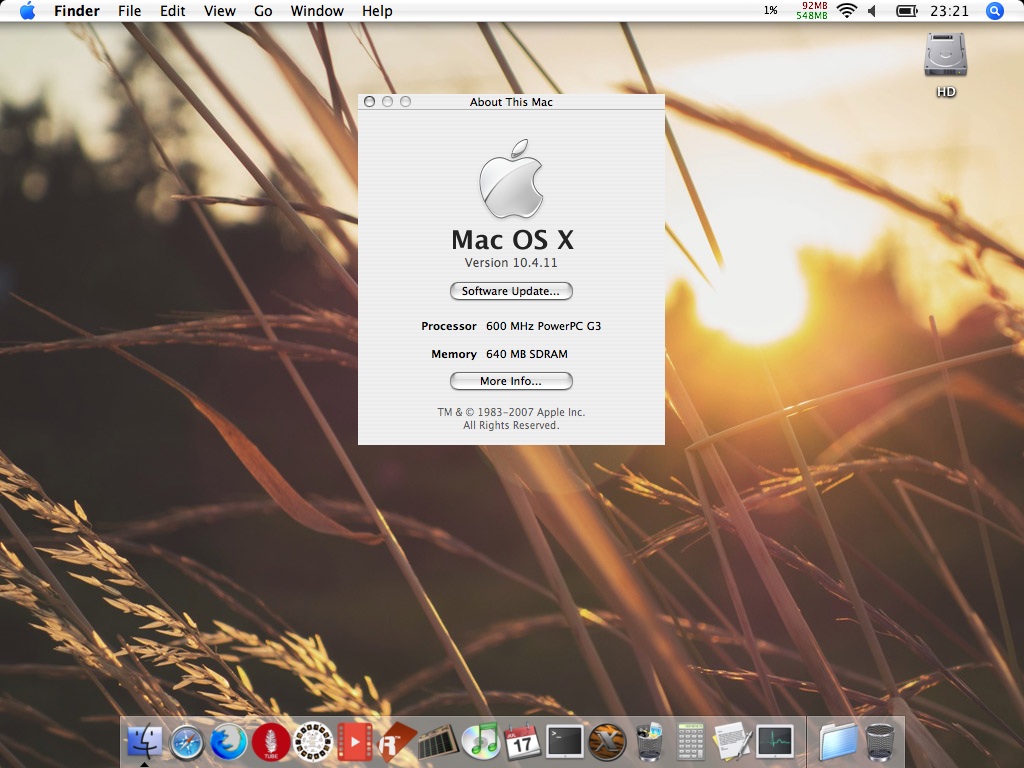Click the 640 MB SDRAM text
The image size is (1024, 768).
(526, 354)
